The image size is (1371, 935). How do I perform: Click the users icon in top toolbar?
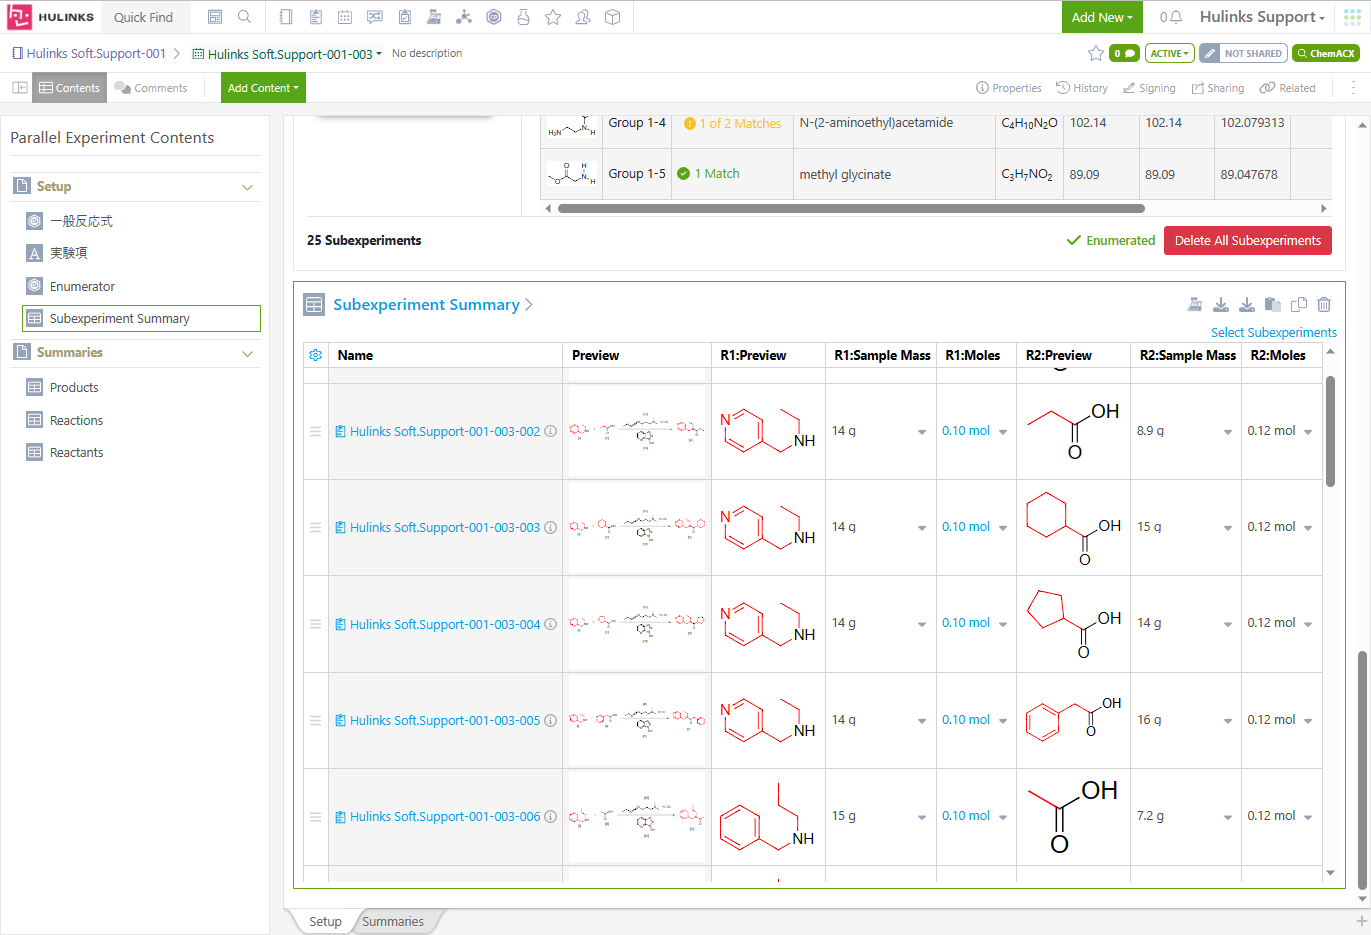(583, 17)
